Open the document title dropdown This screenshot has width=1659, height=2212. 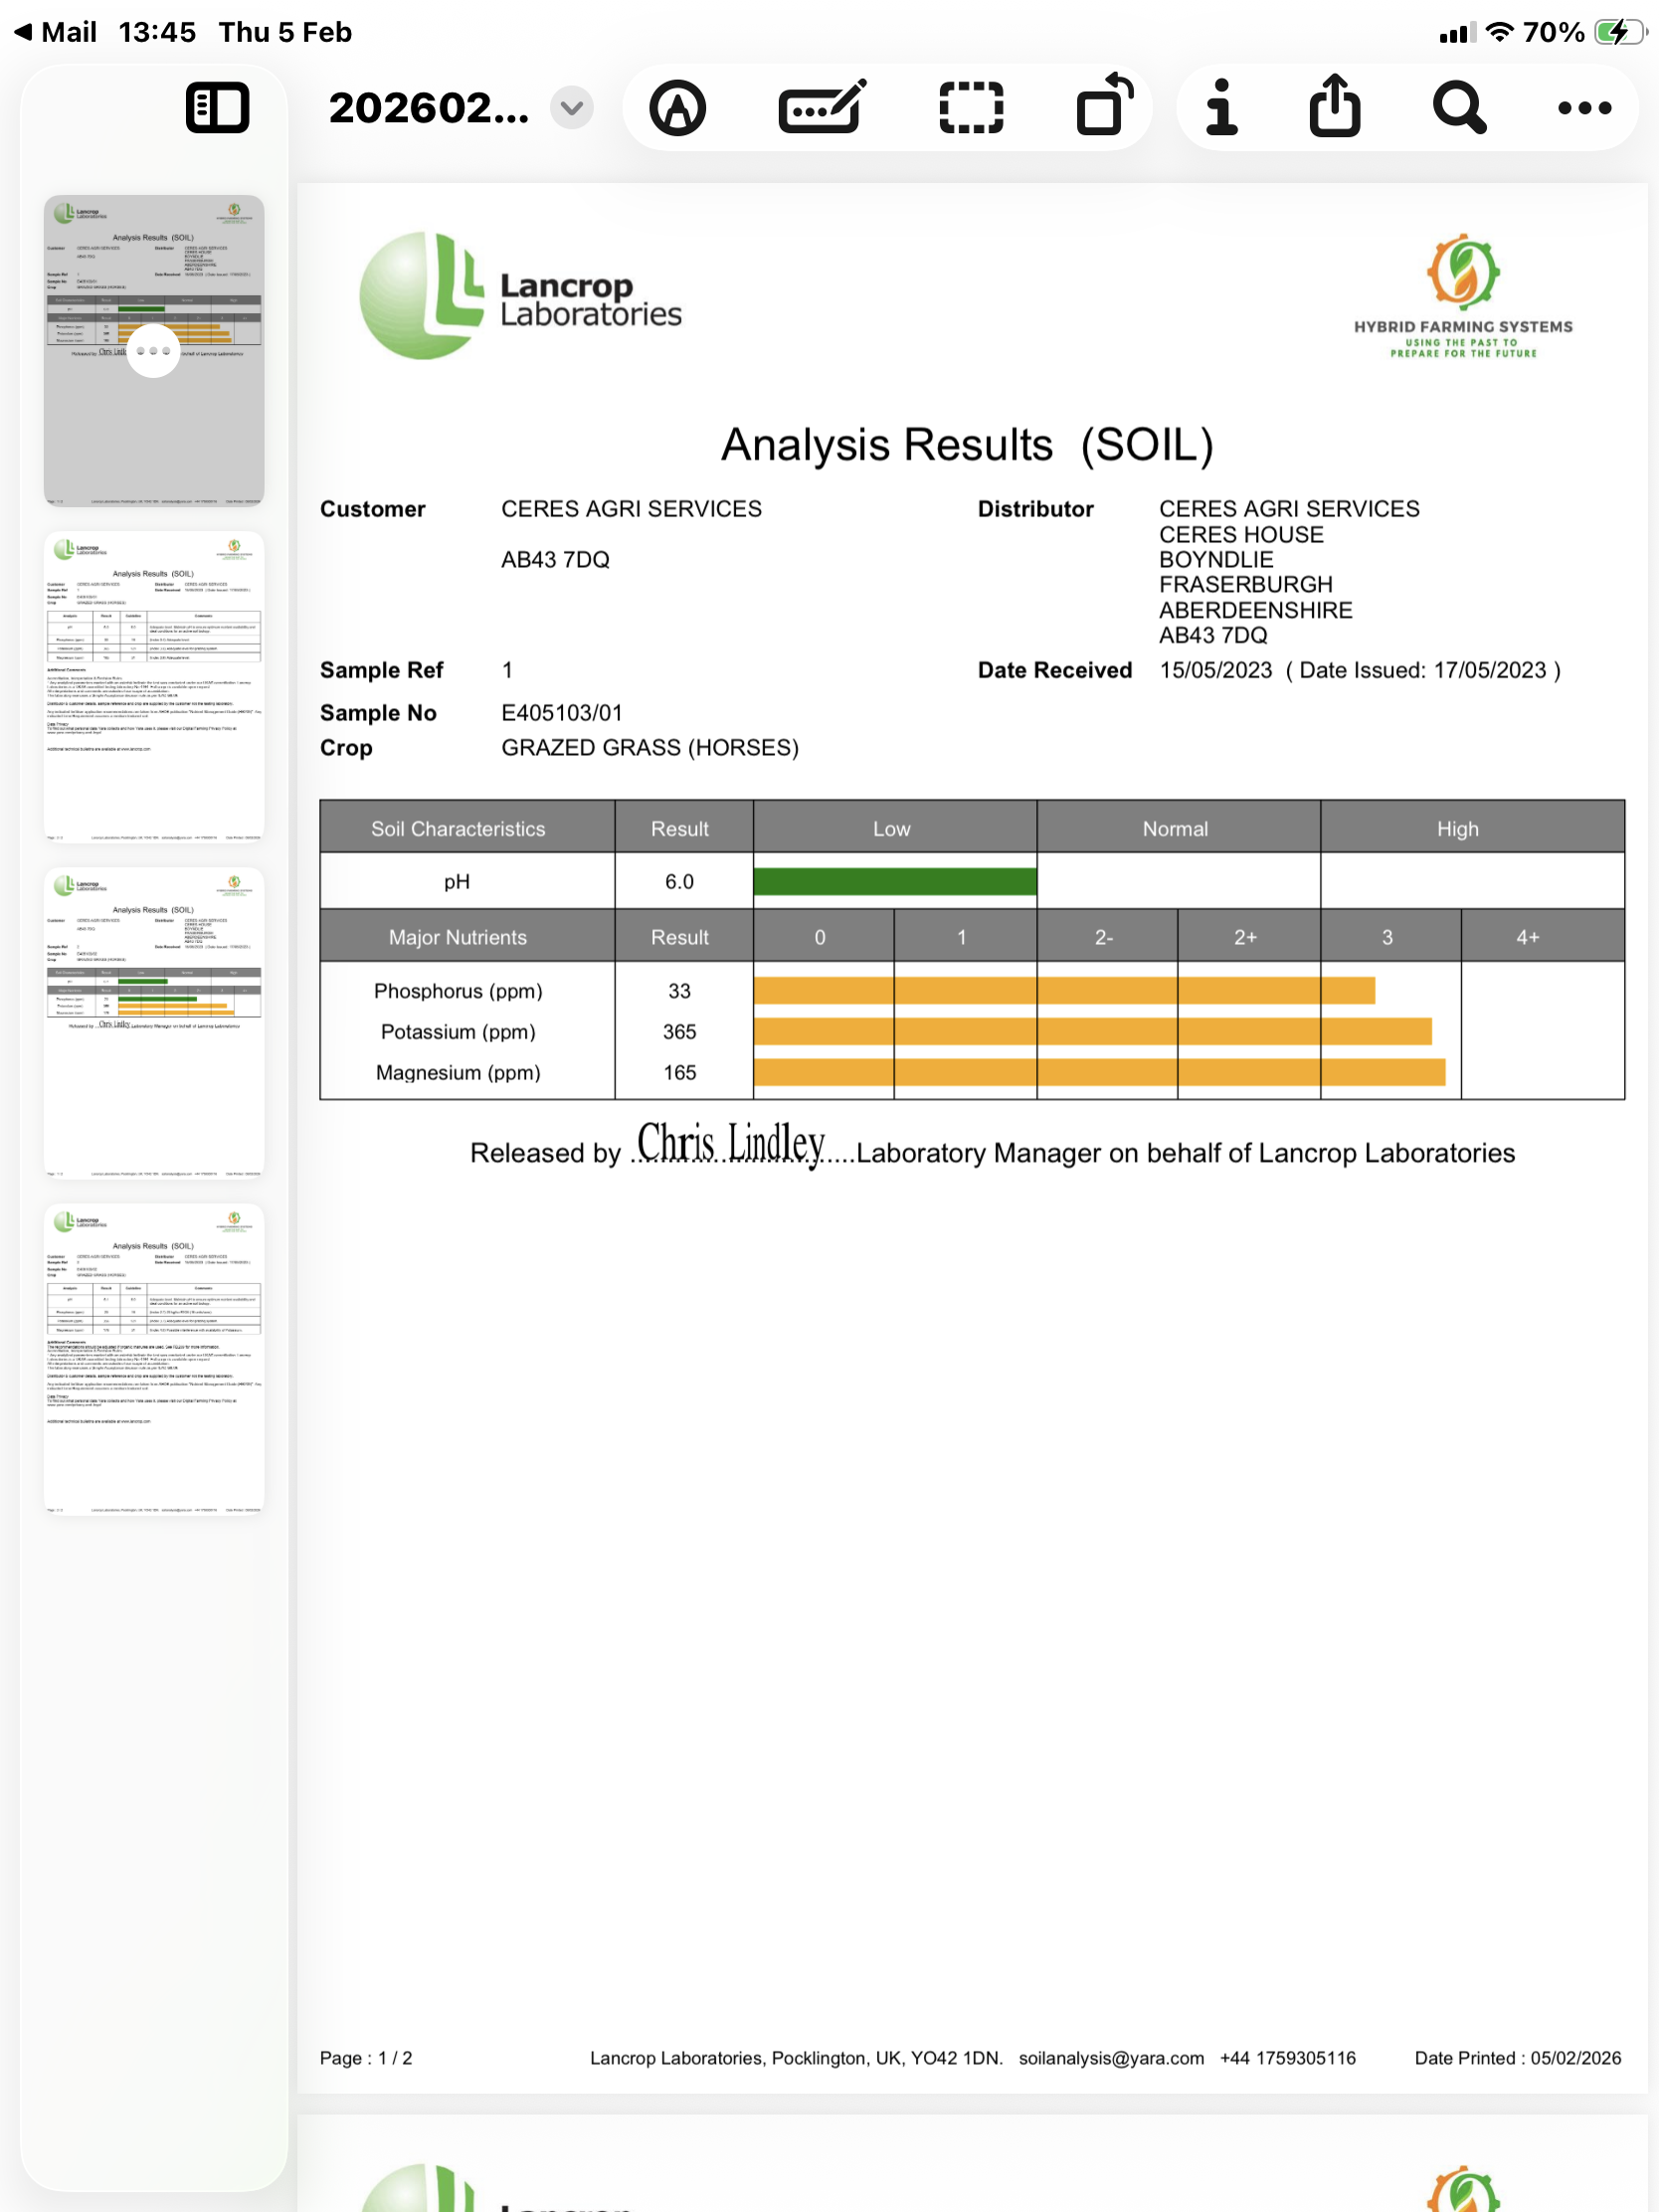click(571, 107)
